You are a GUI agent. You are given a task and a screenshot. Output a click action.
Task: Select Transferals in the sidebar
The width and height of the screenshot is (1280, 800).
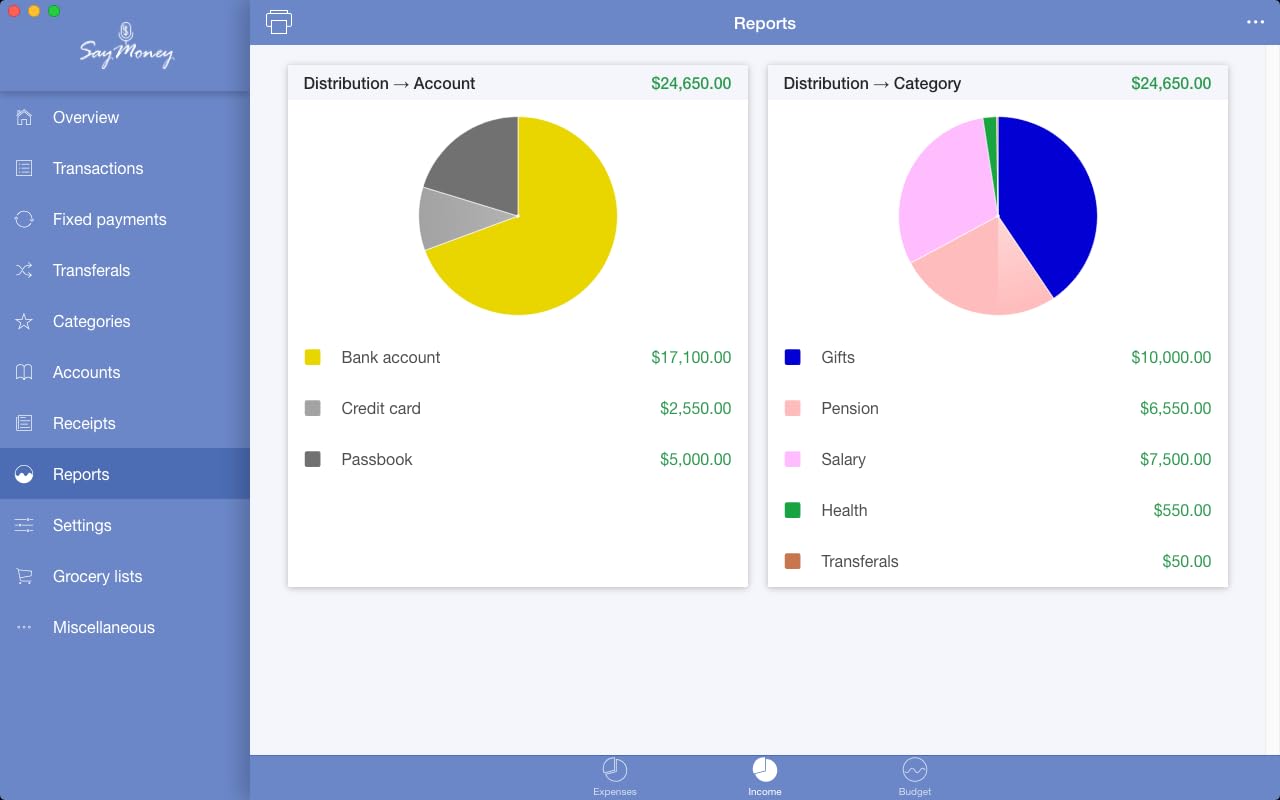(x=125, y=270)
